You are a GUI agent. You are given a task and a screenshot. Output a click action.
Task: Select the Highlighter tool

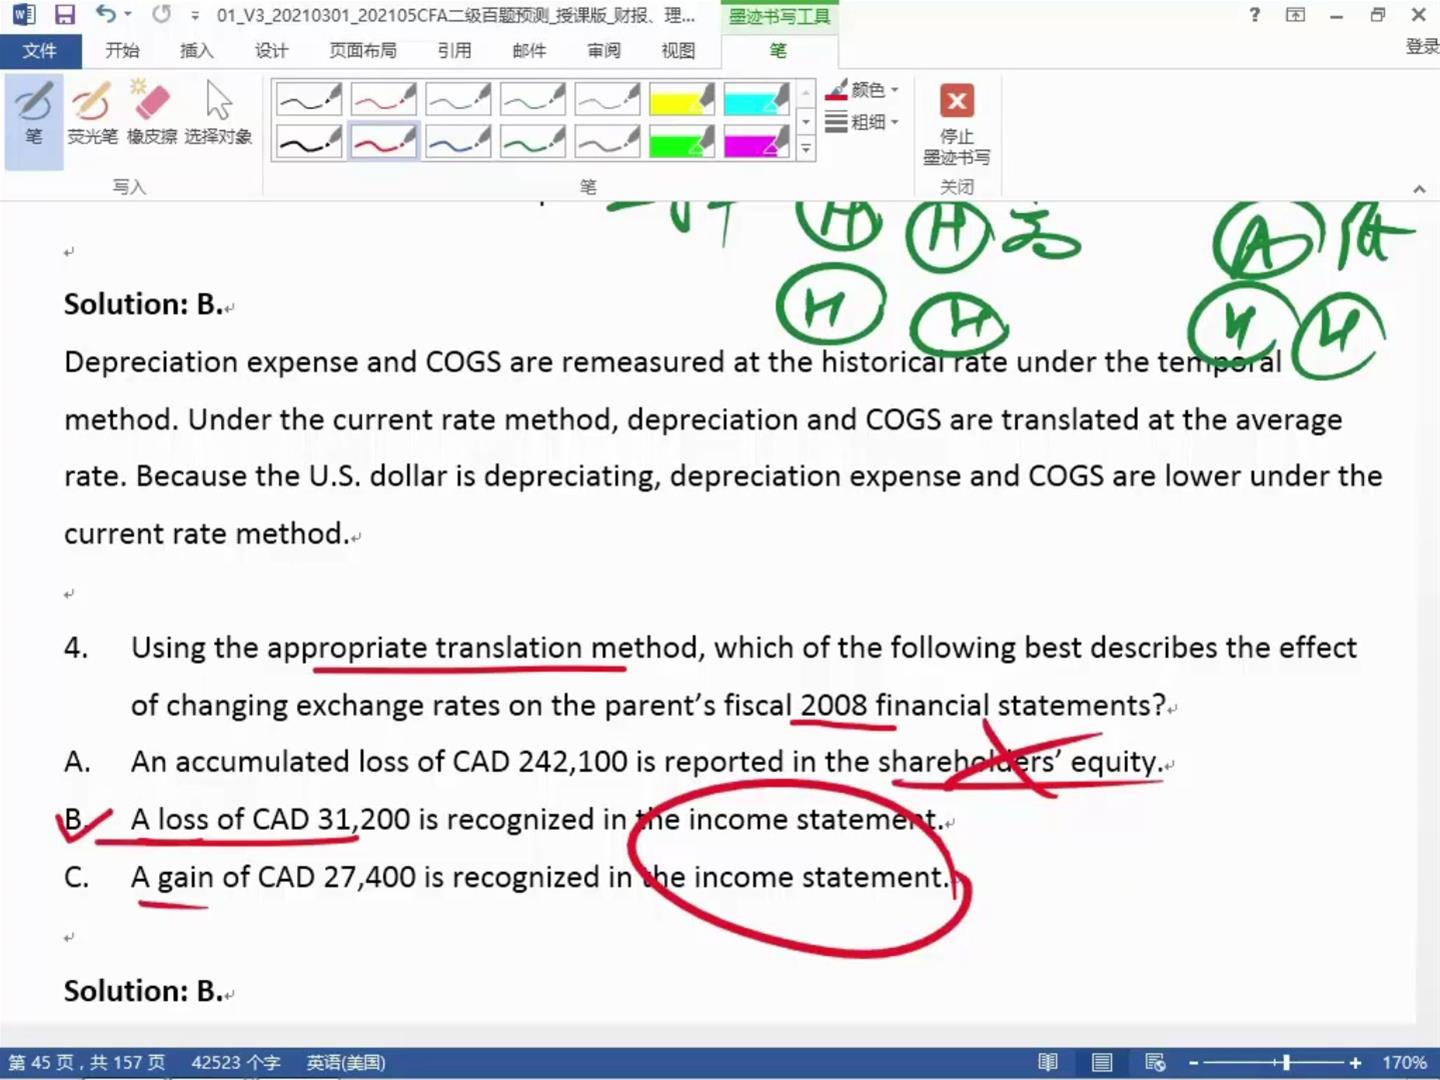(92, 115)
